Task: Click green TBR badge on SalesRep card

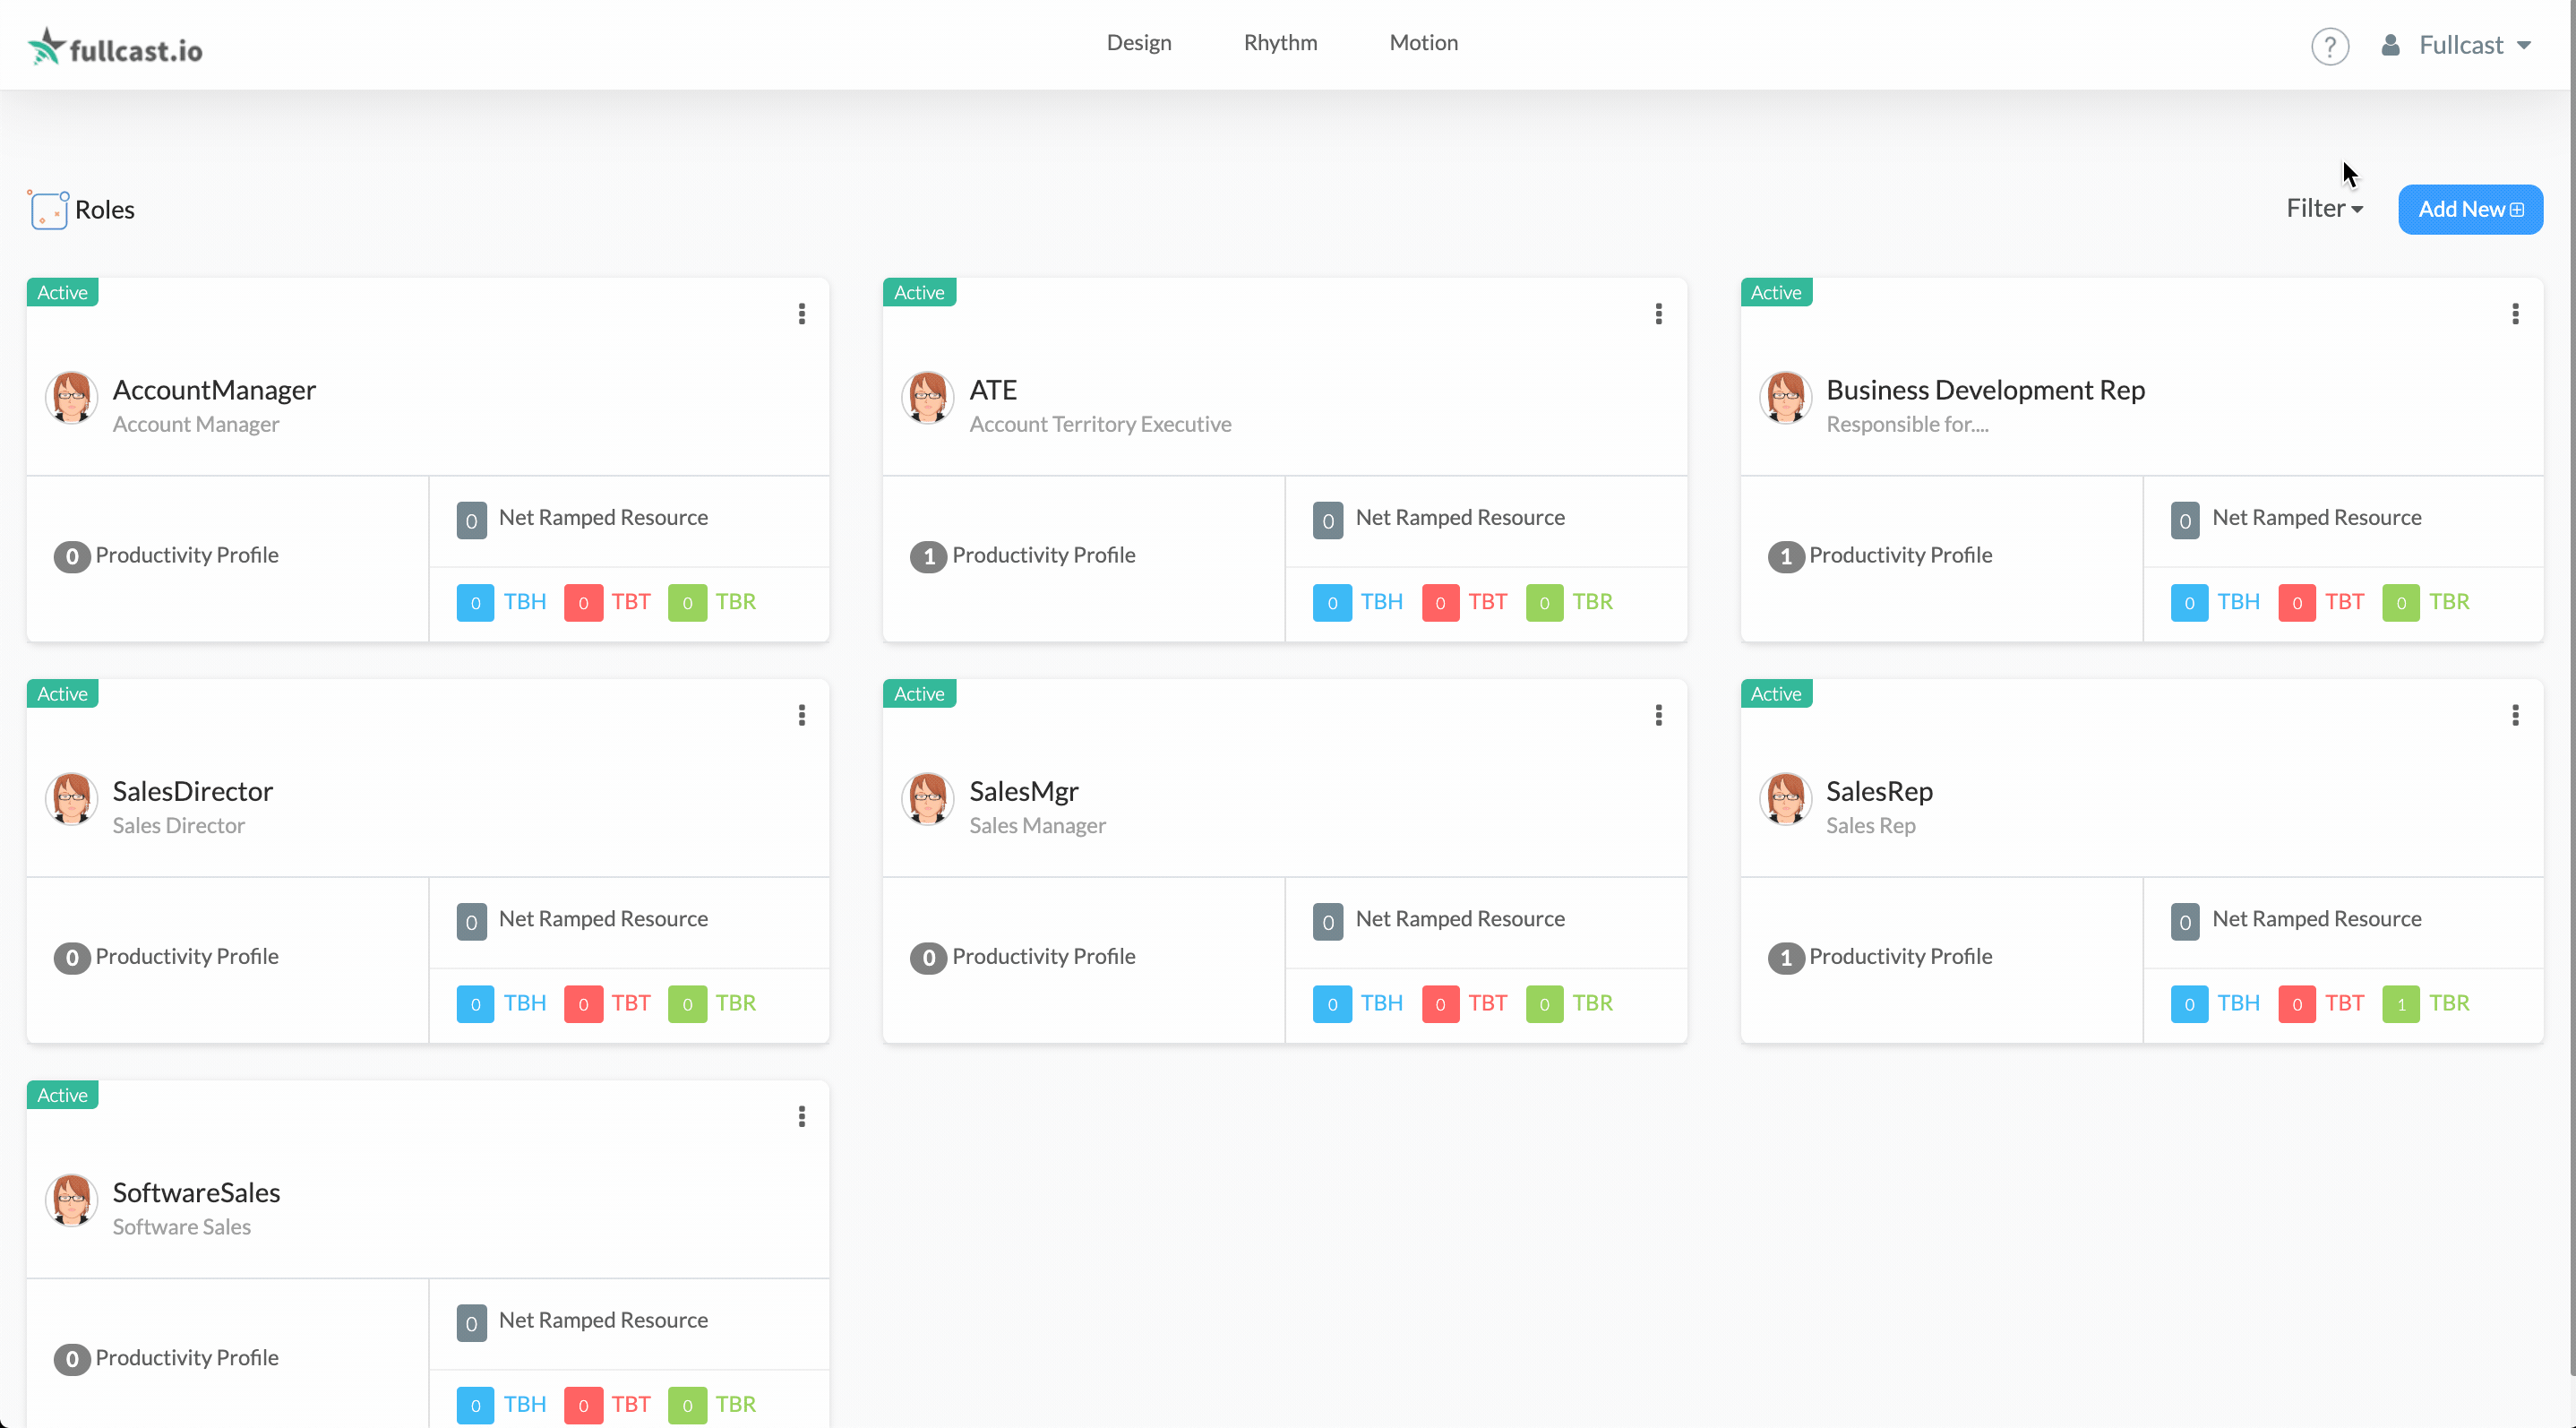Action: tap(2400, 1003)
